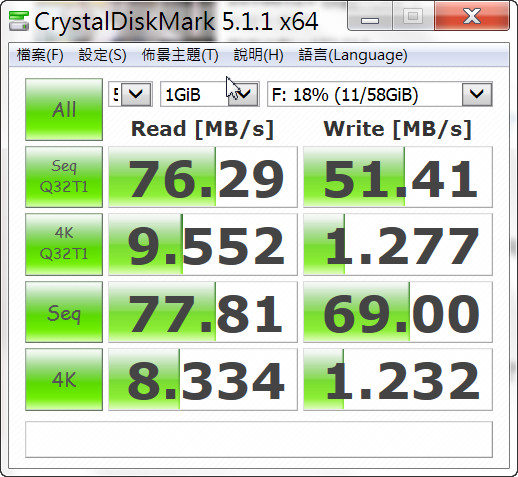Viewport: 518px width, 477px height.
Task: Start the plain 4K test
Action: pyautogui.click(x=64, y=379)
